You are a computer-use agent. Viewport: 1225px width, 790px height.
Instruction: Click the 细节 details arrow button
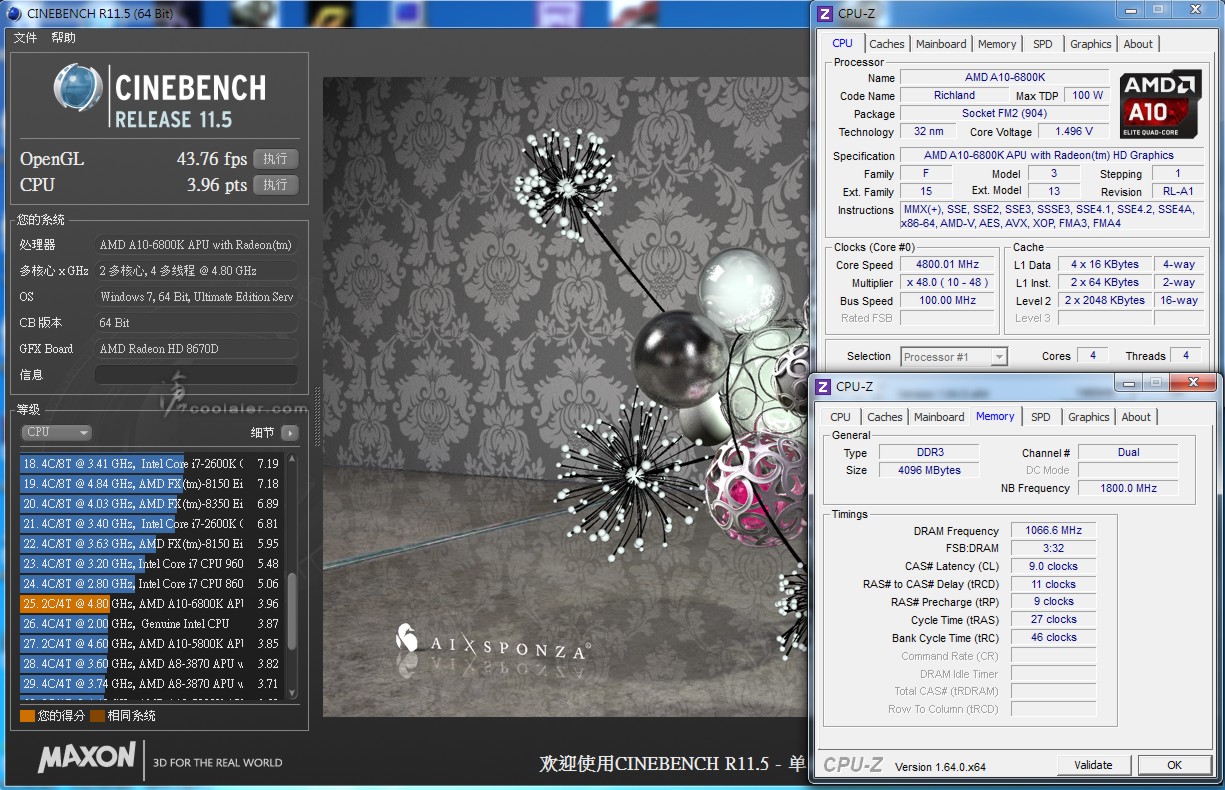(x=290, y=433)
